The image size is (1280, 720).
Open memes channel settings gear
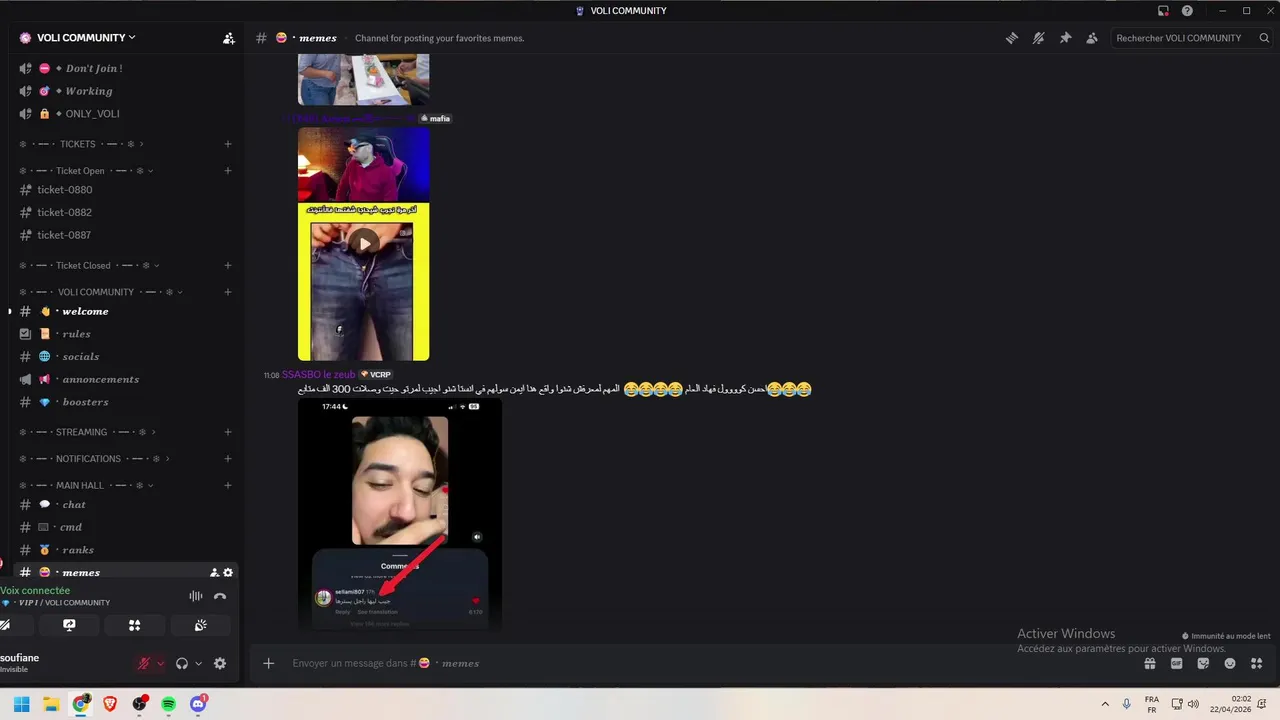coord(228,573)
